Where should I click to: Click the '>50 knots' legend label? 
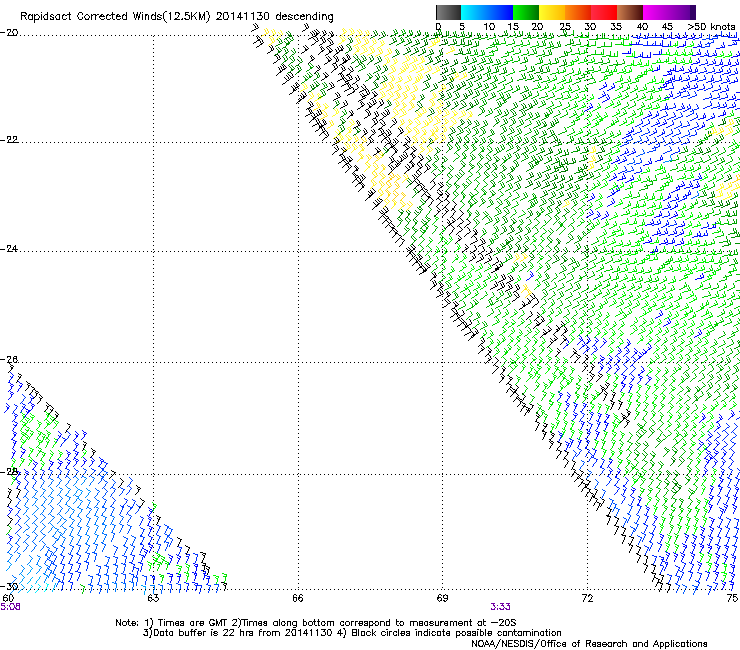pyautogui.click(x=711, y=27)
